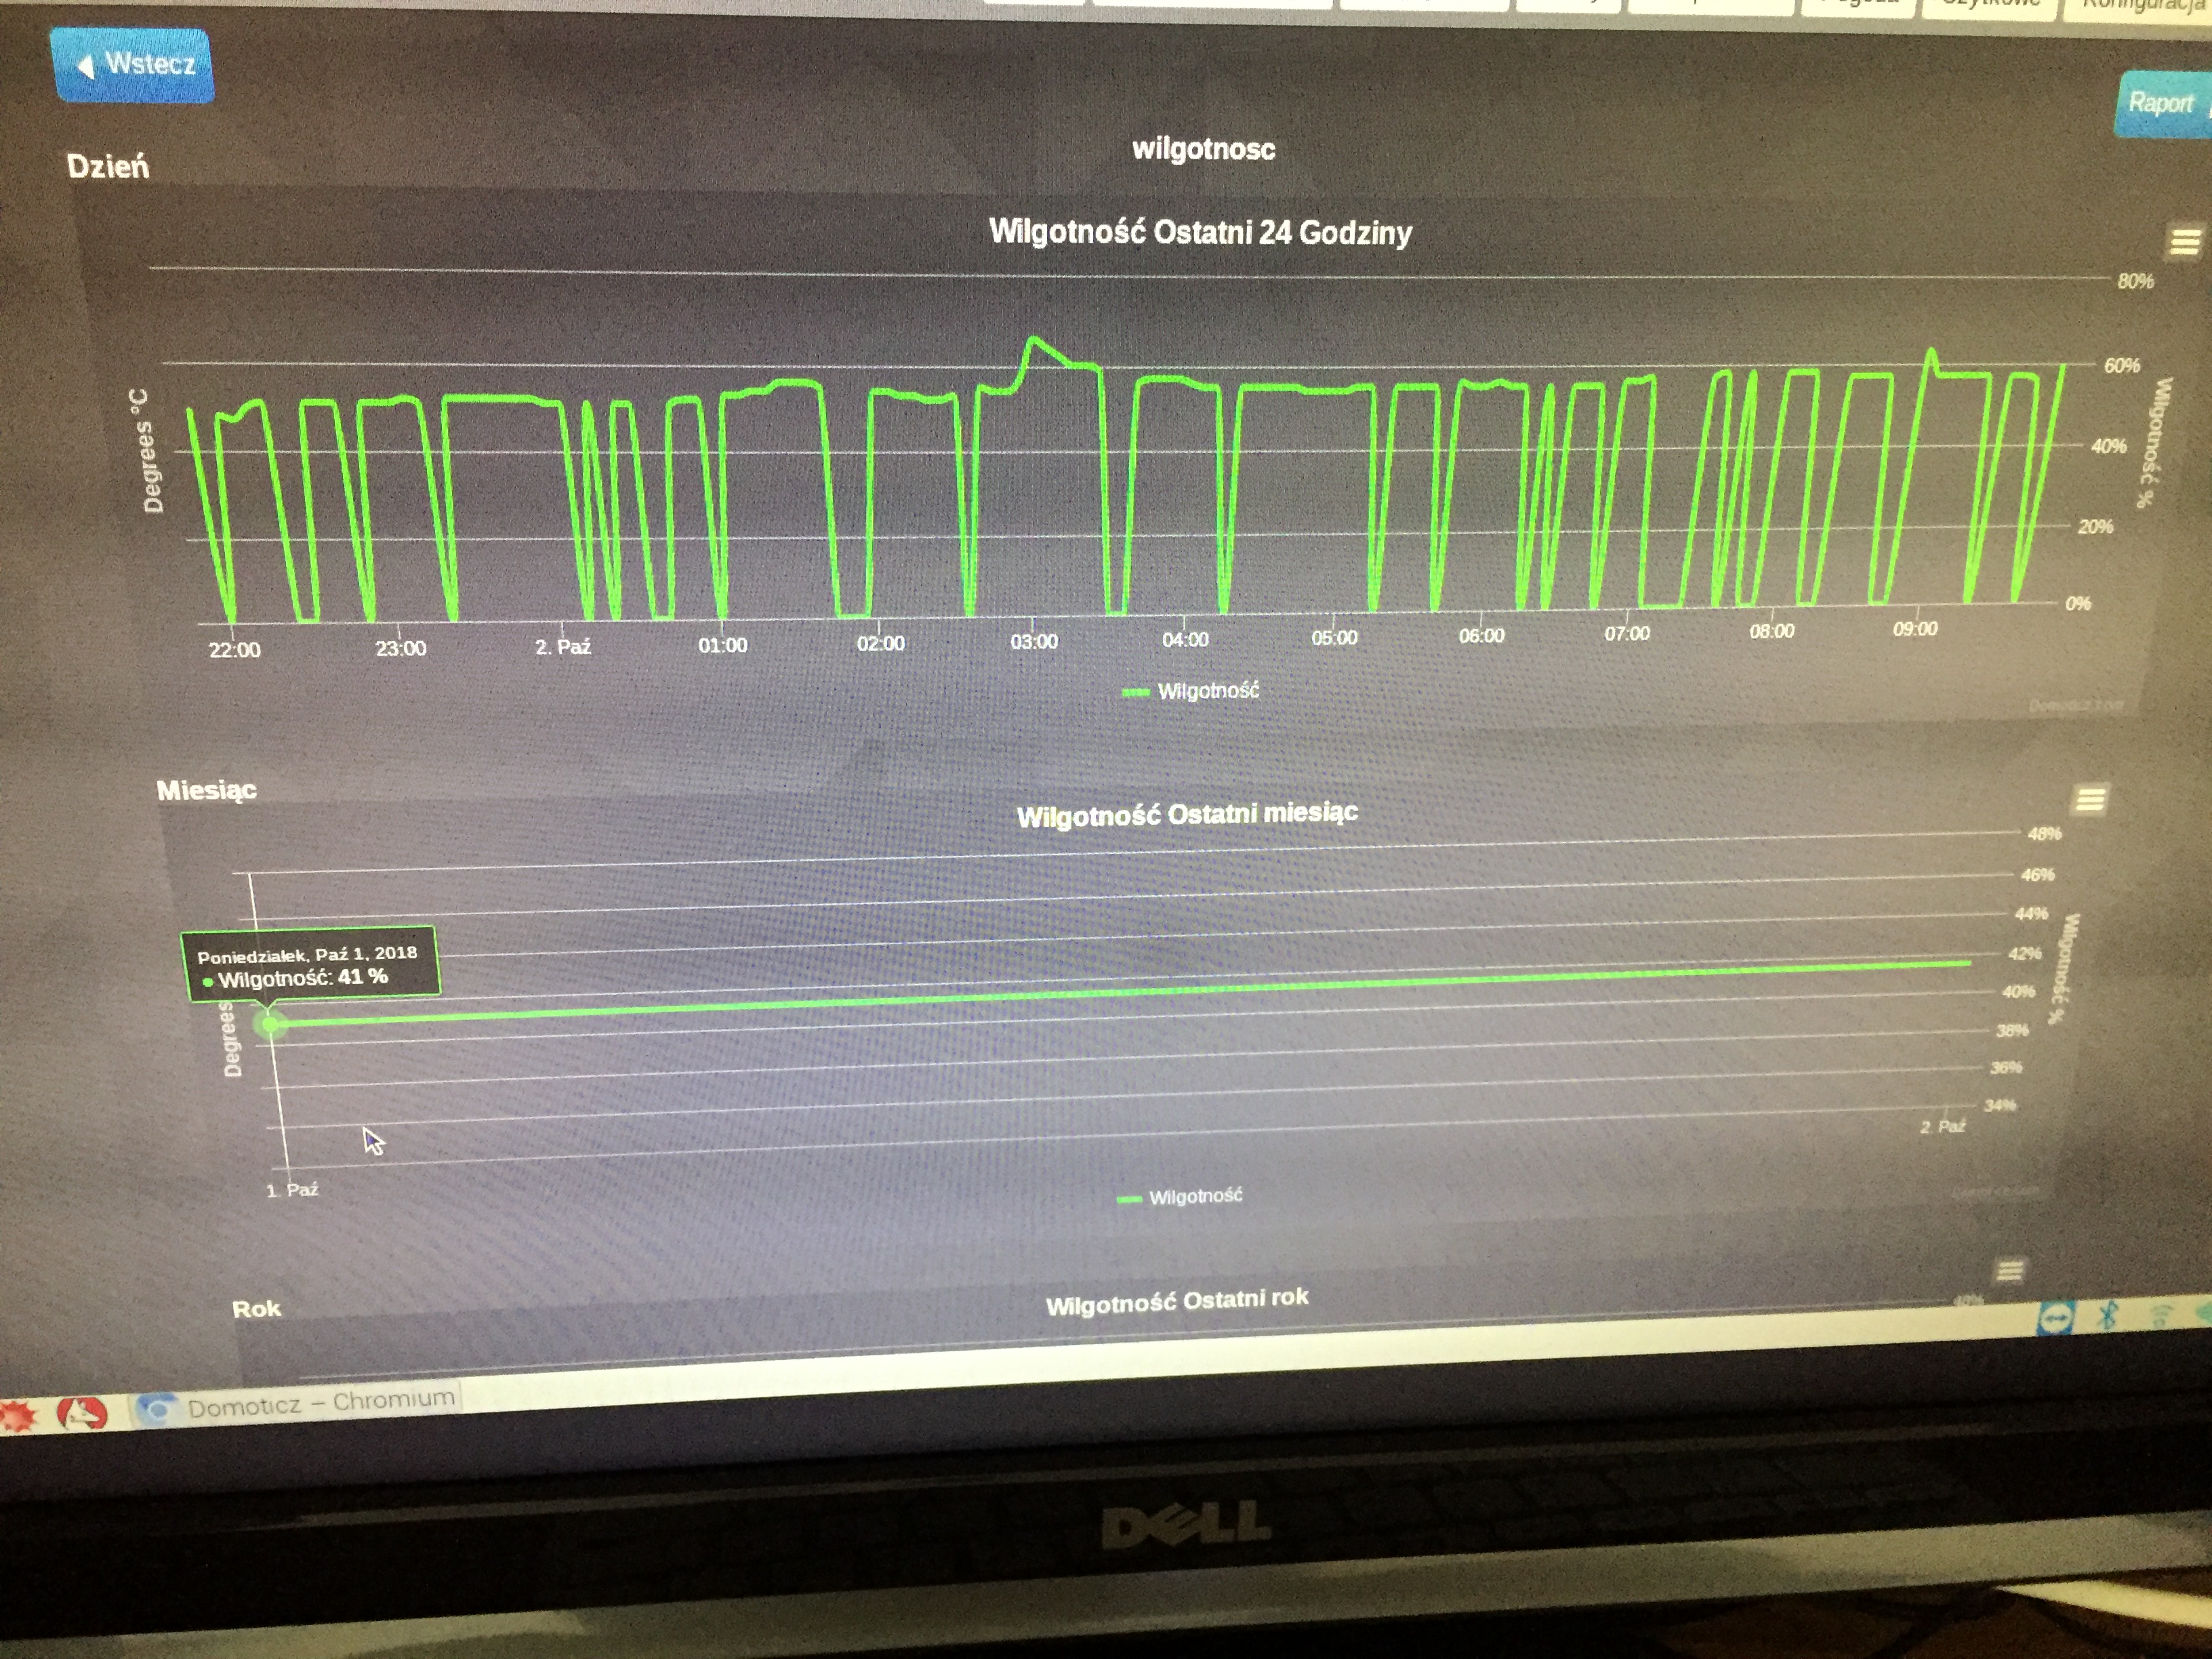This screenshot has width=2212, height=1659.
Task: Open the Bluetooth tray icon
Action: (2107, 1314)
